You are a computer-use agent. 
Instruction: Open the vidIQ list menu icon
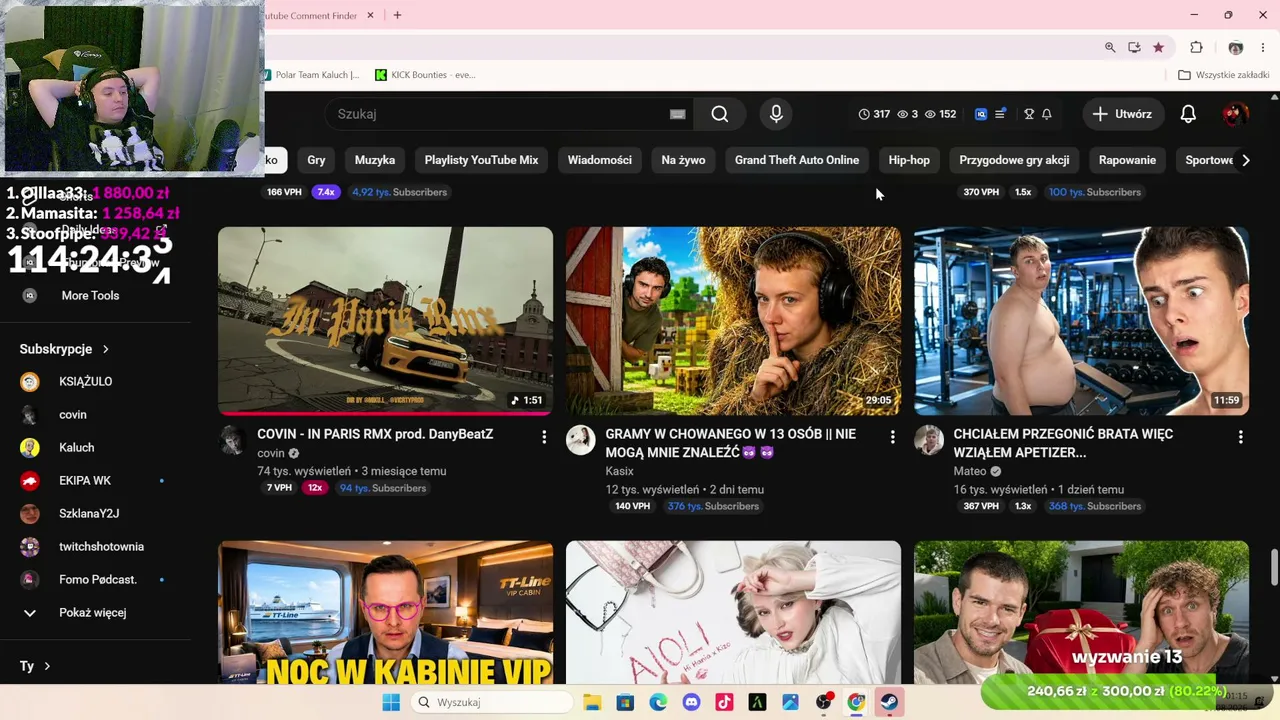click(1000, 114)
